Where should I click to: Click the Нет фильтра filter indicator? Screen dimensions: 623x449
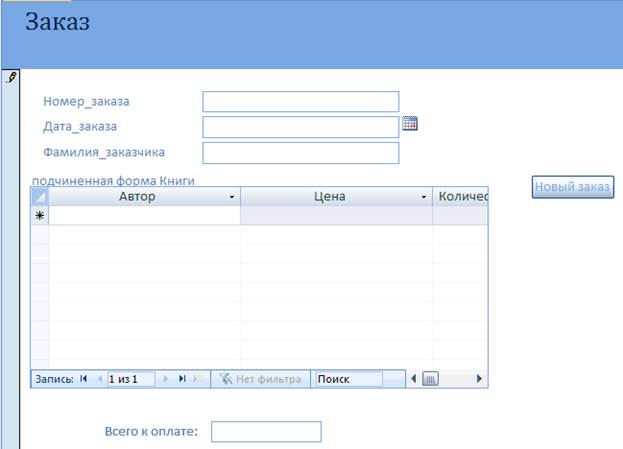point(261,379)
